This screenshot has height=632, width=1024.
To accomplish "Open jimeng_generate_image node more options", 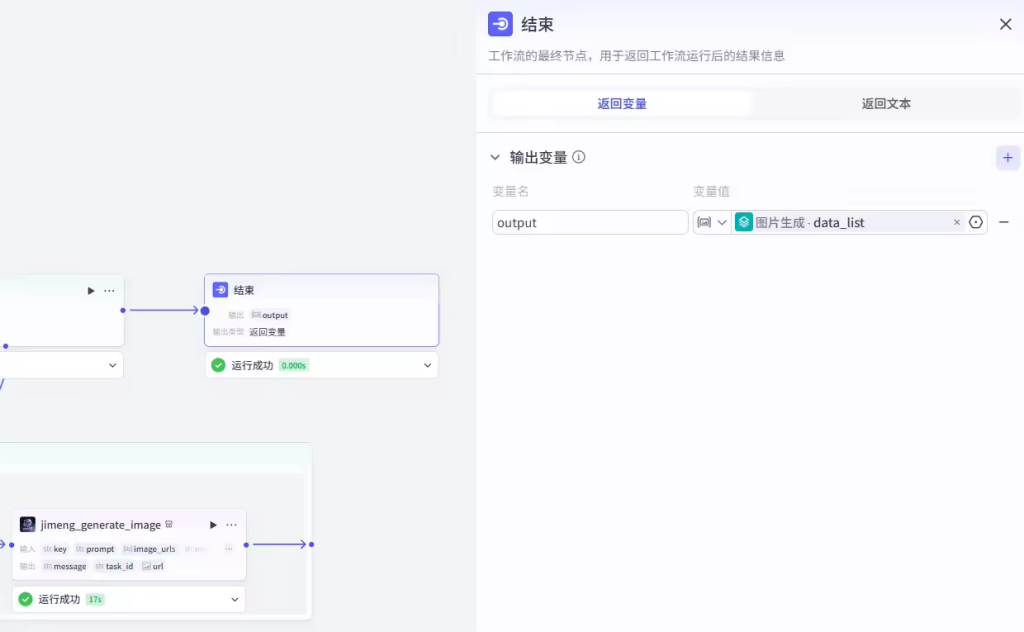I will coord(232,524).
